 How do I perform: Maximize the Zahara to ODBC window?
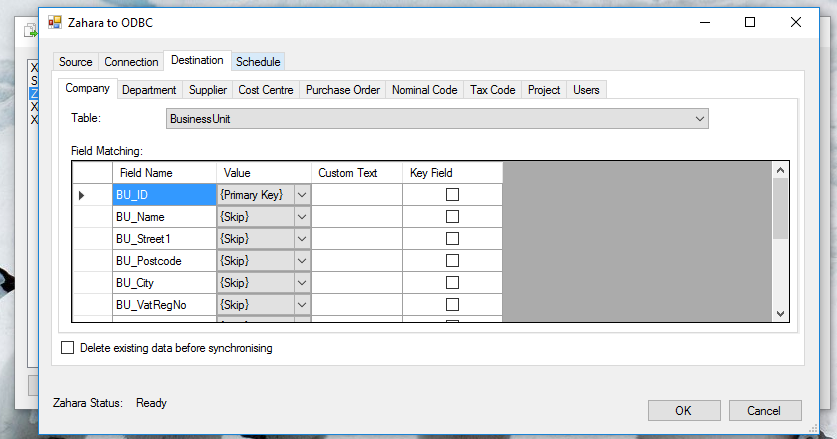tap(750, 22)
